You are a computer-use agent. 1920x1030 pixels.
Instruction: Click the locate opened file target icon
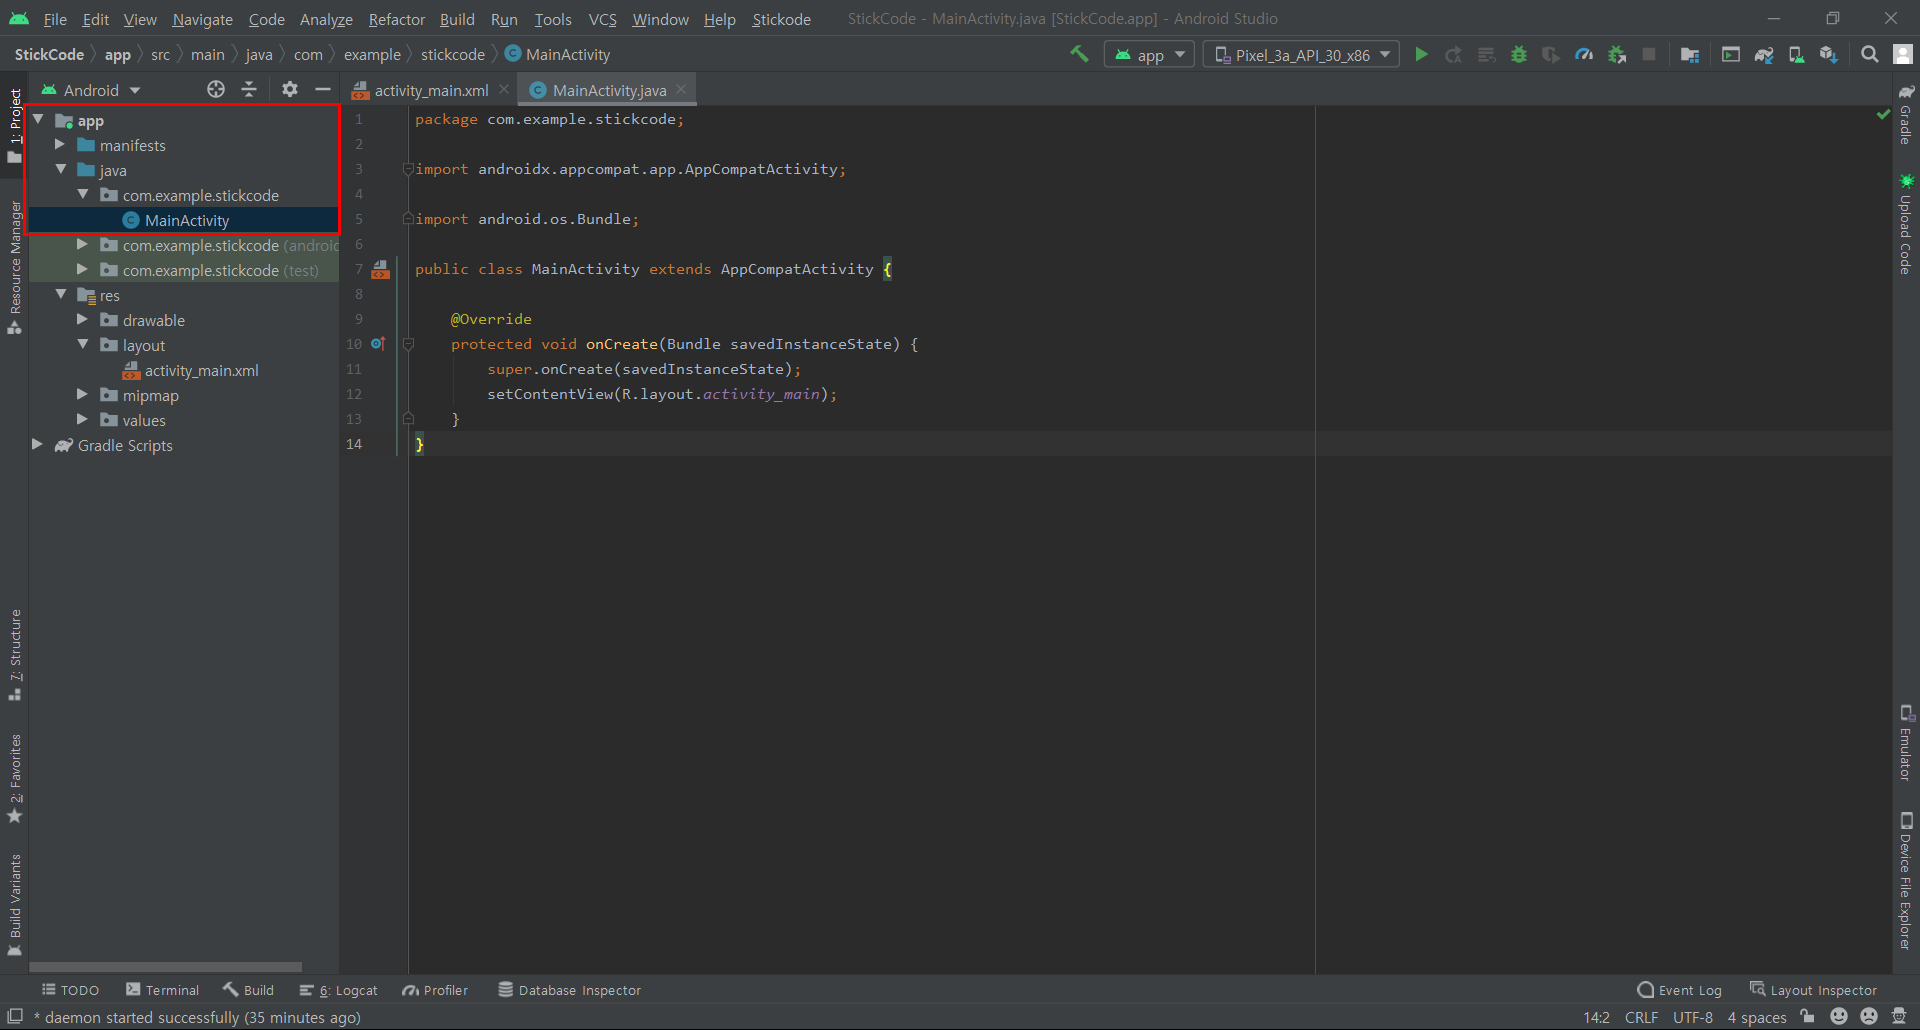(x=216, y=89)
